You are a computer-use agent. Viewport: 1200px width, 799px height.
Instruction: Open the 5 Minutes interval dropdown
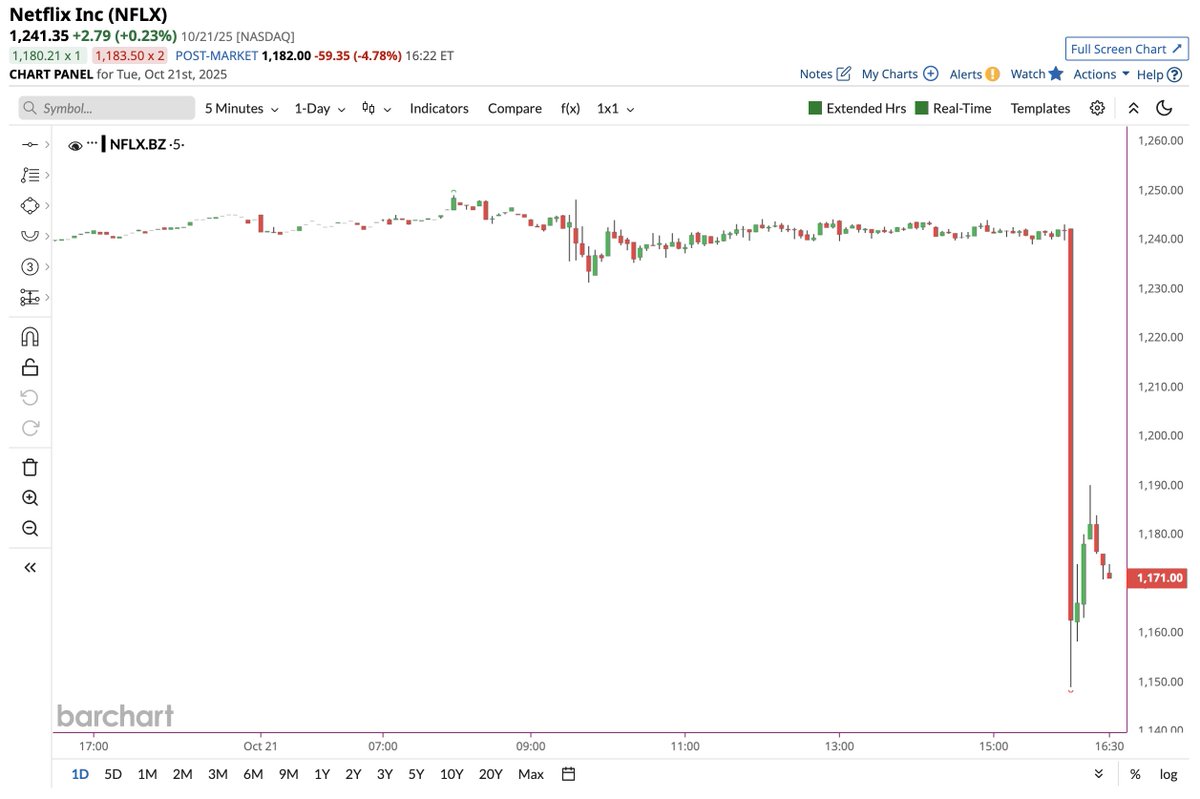click(x=241, y=108)
